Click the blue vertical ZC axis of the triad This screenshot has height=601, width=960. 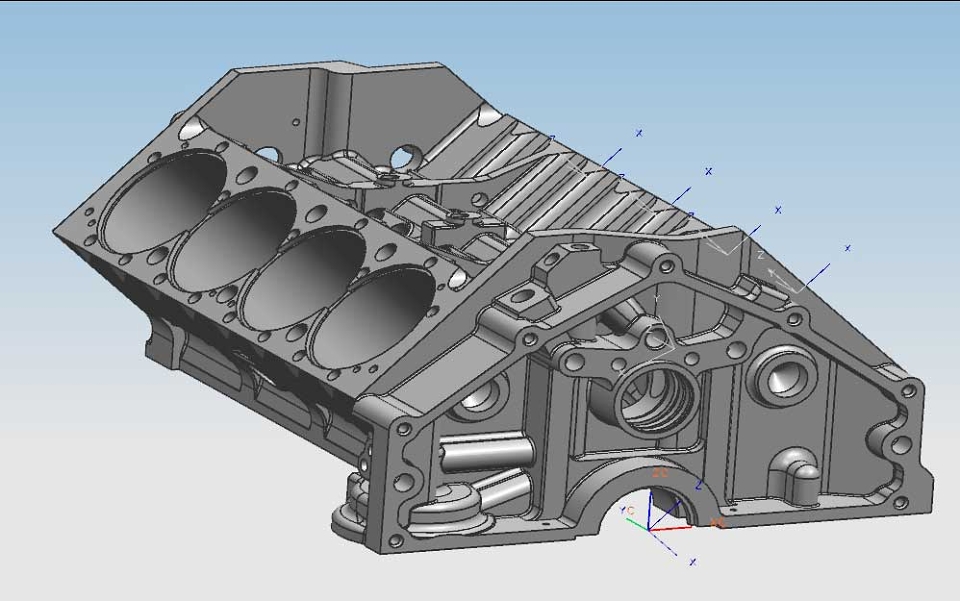click(650, 509)
